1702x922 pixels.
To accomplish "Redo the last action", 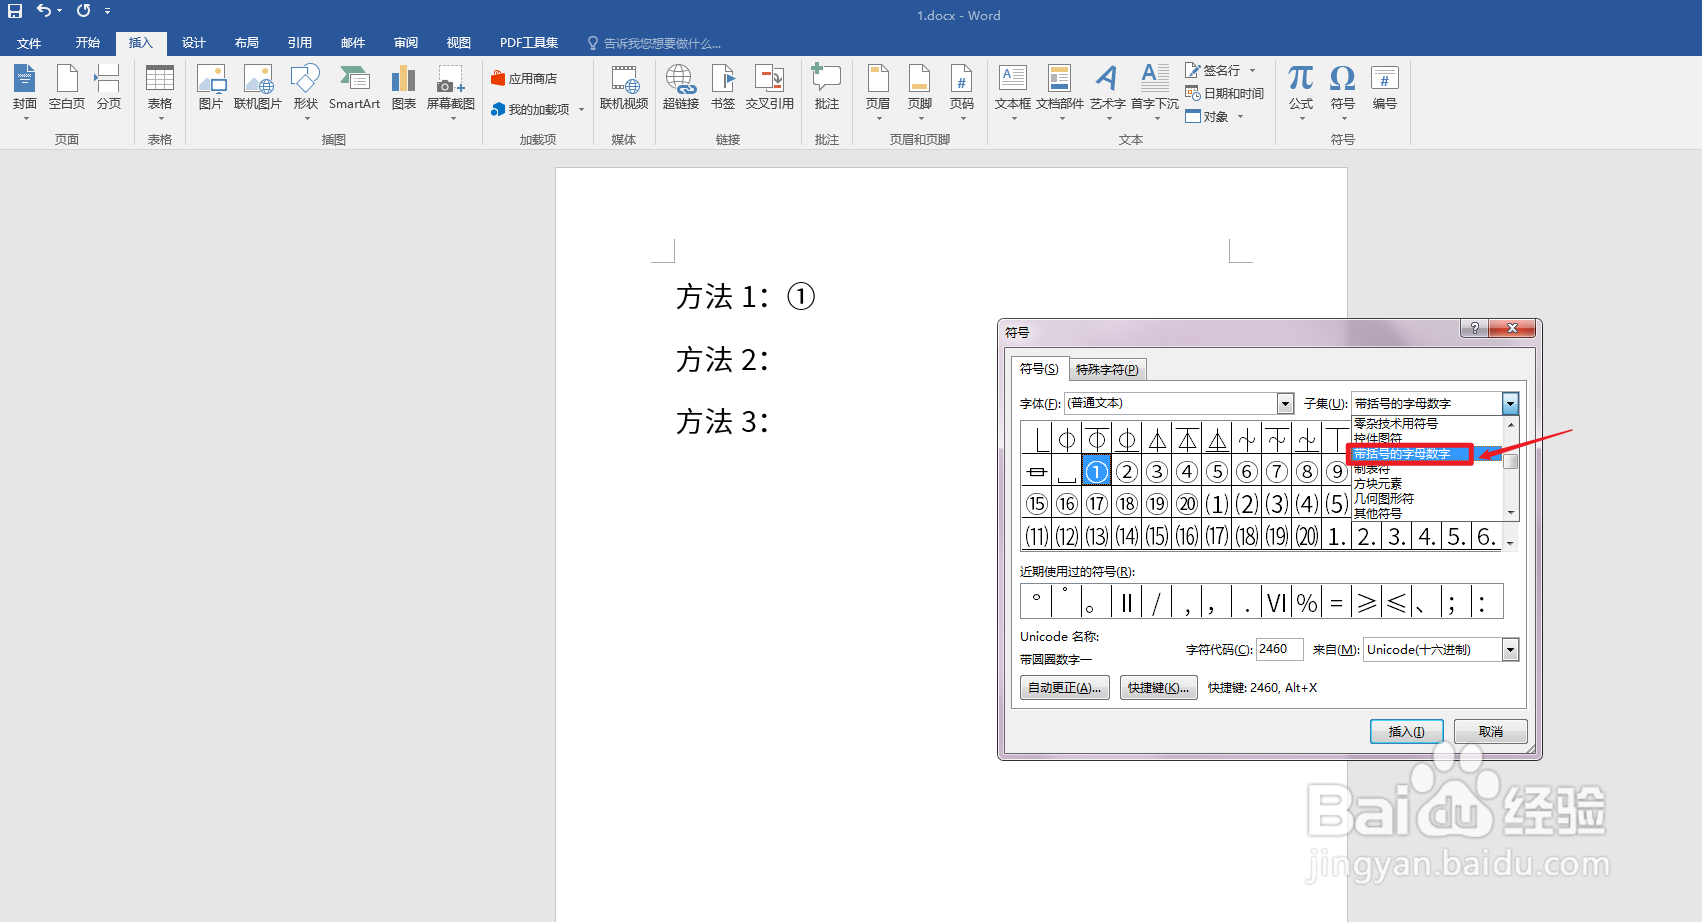I will pyautogui.click(x=83, y=11).
